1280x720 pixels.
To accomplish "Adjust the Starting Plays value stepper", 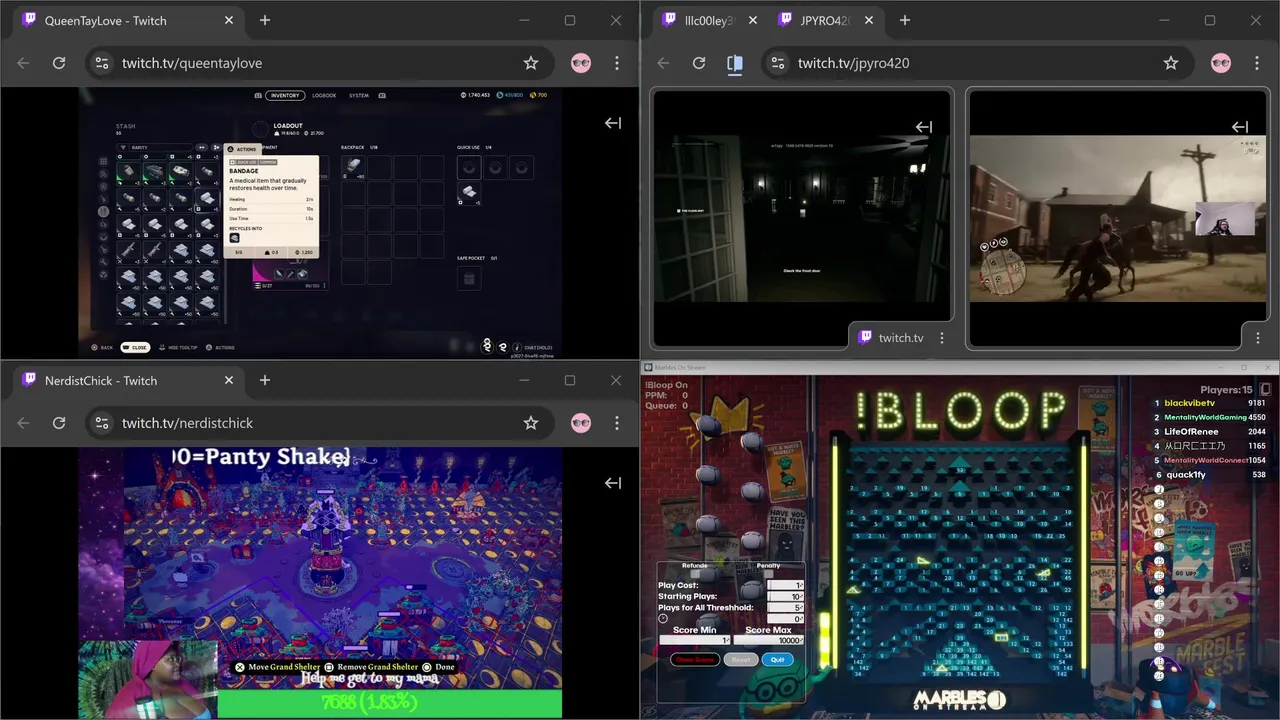I will (x=785, y=597).
